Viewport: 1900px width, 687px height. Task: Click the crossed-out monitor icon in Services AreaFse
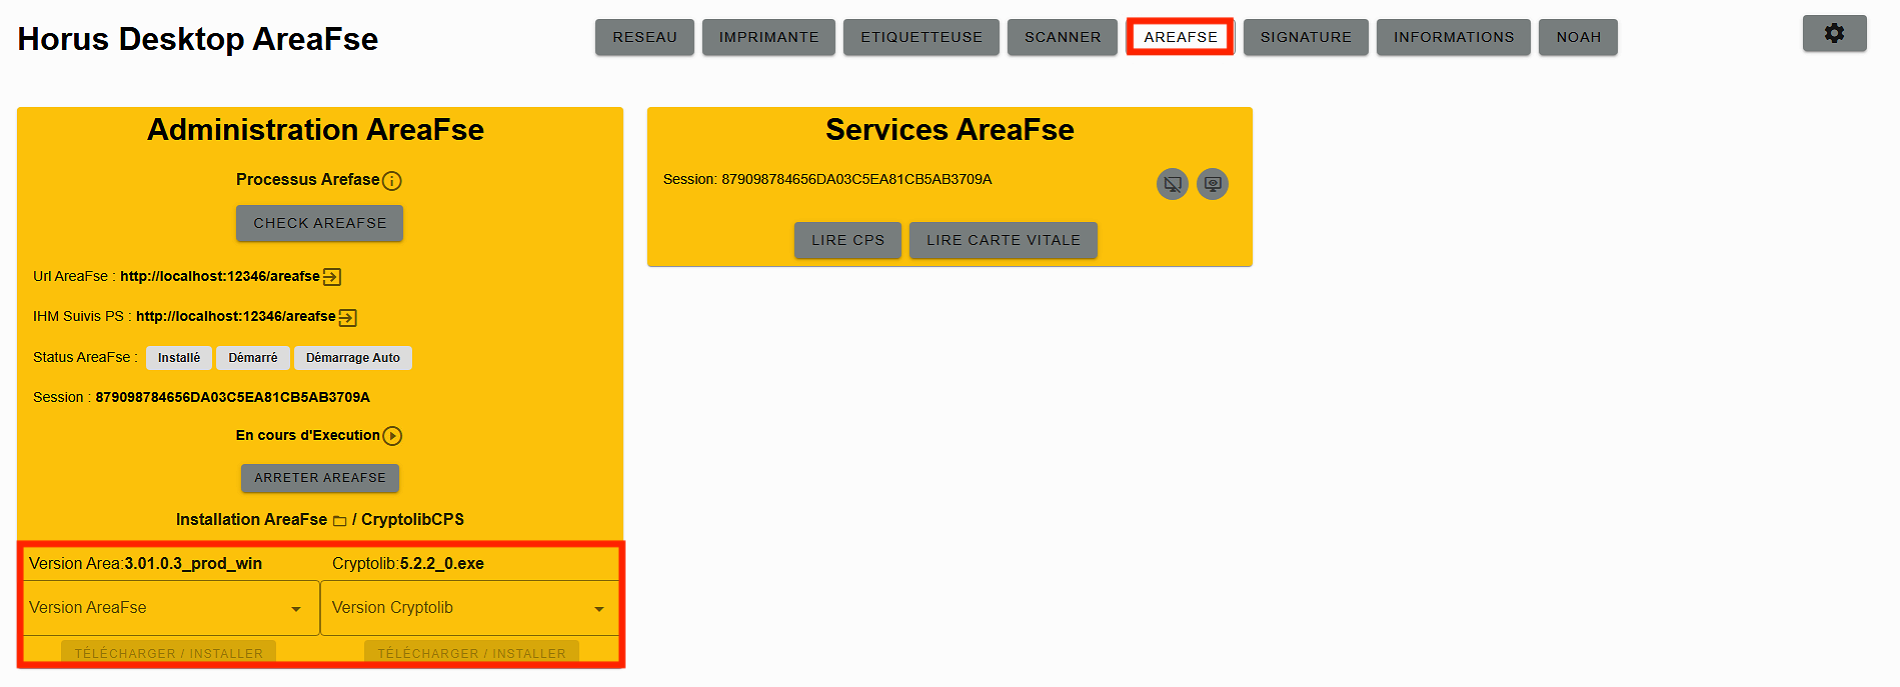(1172, 184)
